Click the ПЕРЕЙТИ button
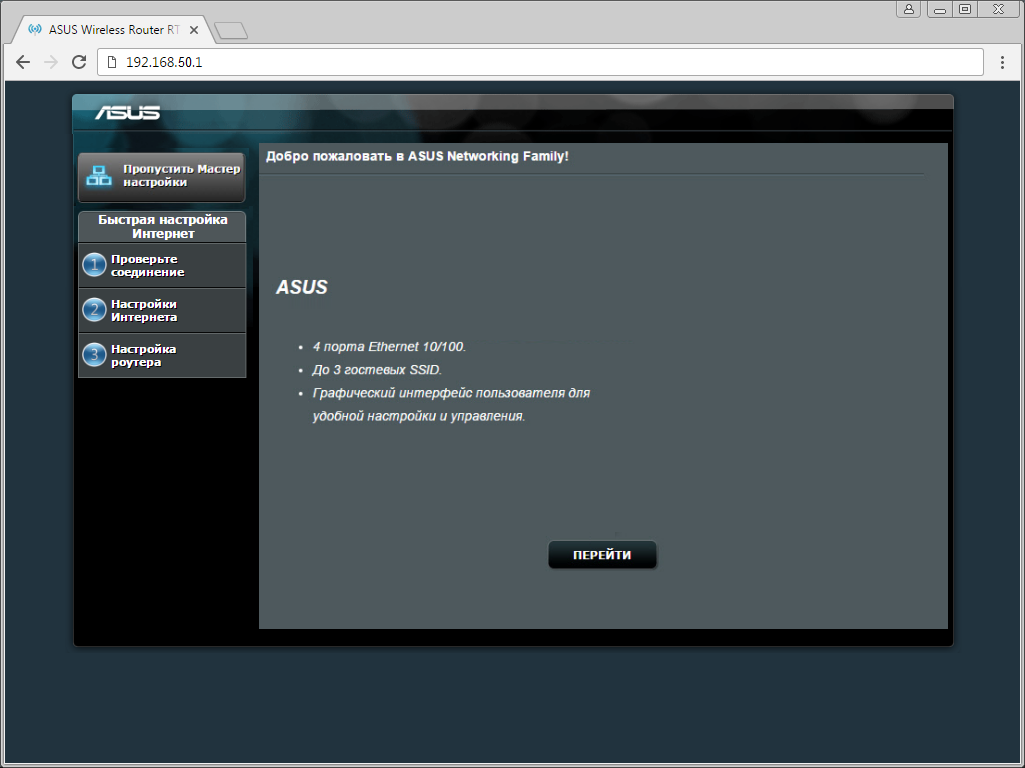The width and height of the screenshot is (1025, 768). coord(602,555)
